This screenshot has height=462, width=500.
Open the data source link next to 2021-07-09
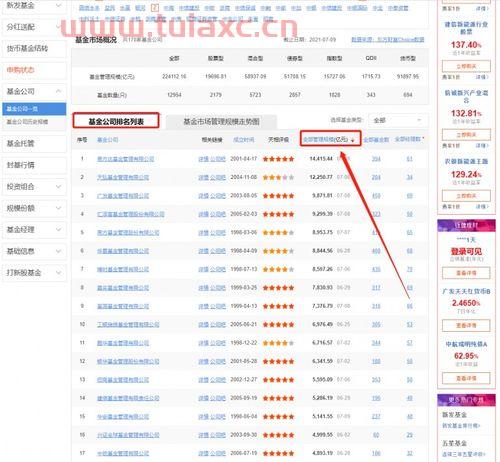click(x=388, y=40)
